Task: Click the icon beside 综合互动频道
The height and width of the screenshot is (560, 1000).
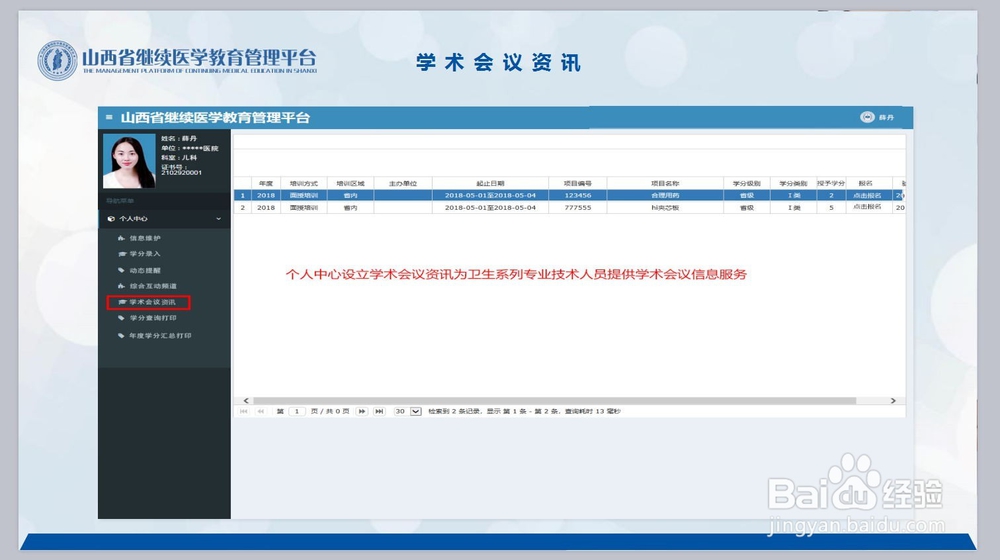Action: point(121,286)
